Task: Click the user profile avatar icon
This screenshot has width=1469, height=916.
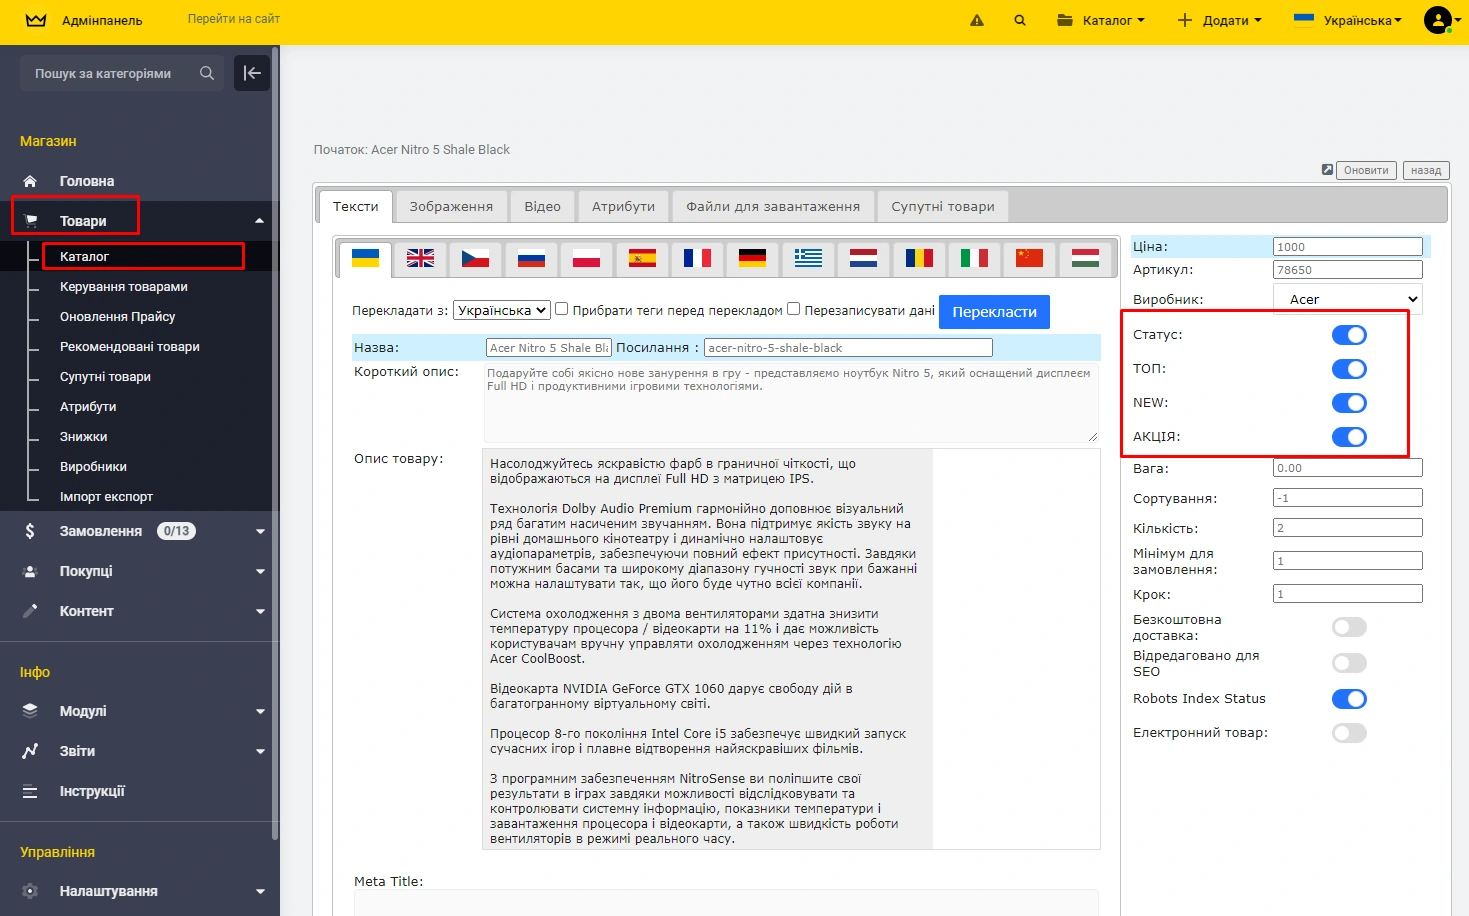Action: pyautogui.click(x=1437, y=20)
